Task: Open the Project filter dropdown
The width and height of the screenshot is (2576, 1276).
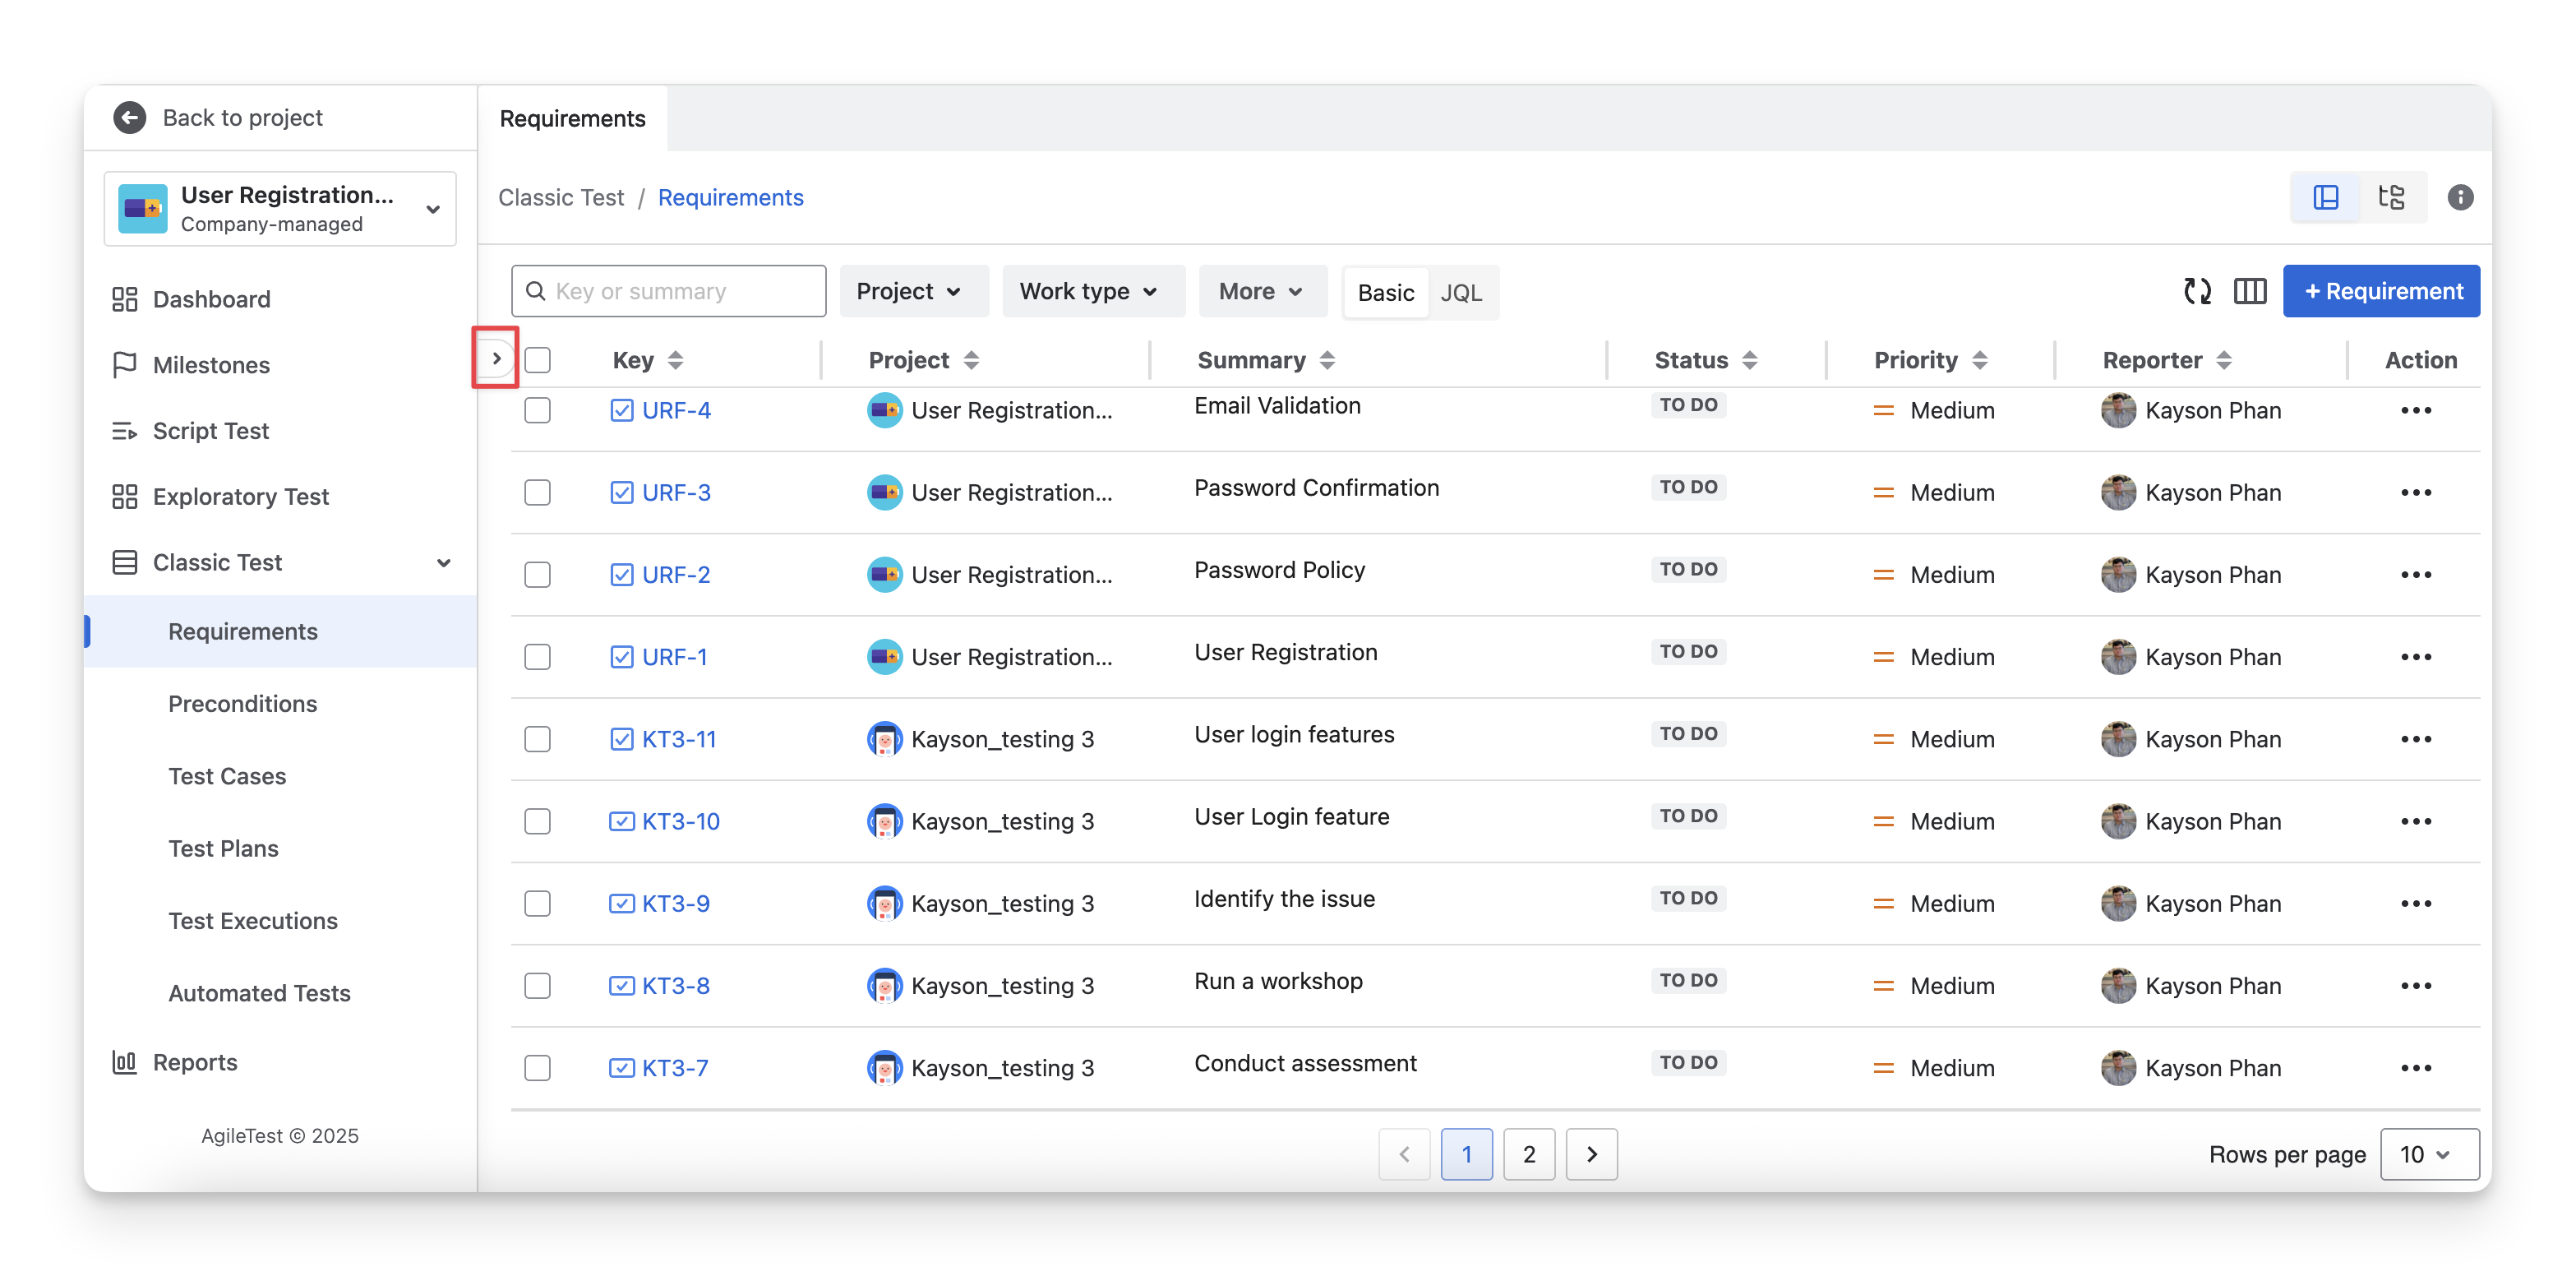Action: click(908, 291)
